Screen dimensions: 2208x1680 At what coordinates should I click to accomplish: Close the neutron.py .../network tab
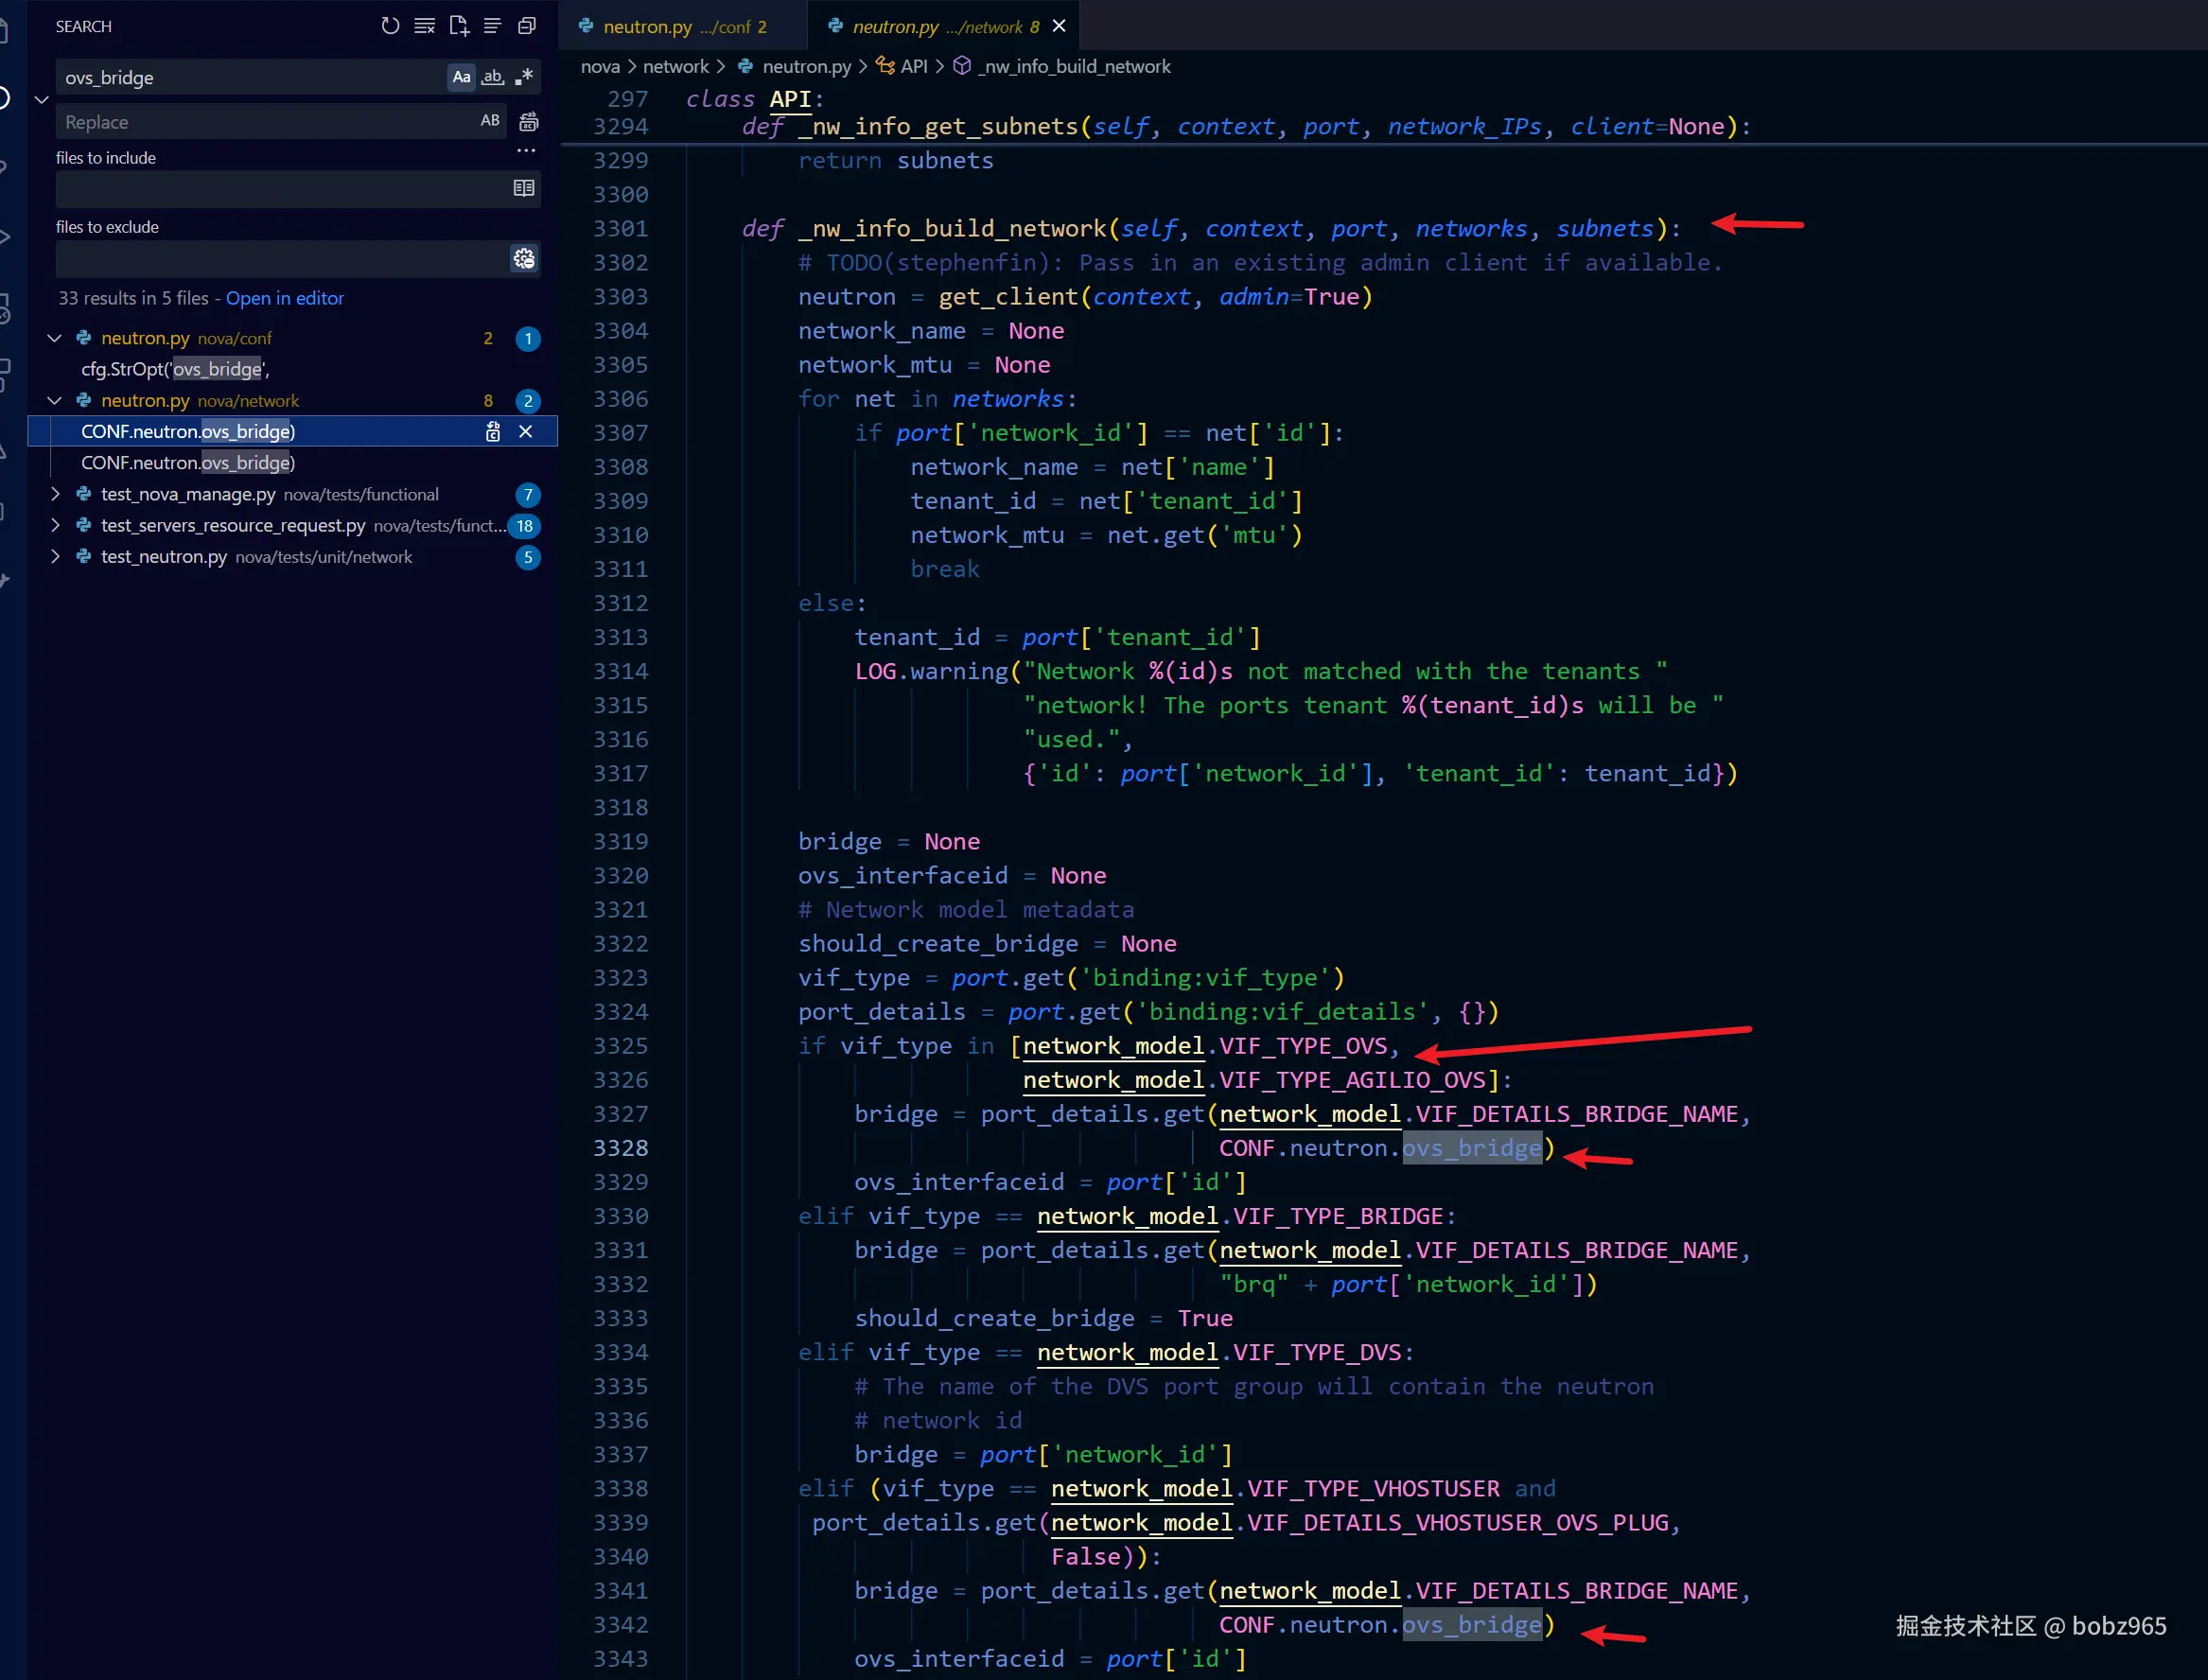click(1059, 26)
